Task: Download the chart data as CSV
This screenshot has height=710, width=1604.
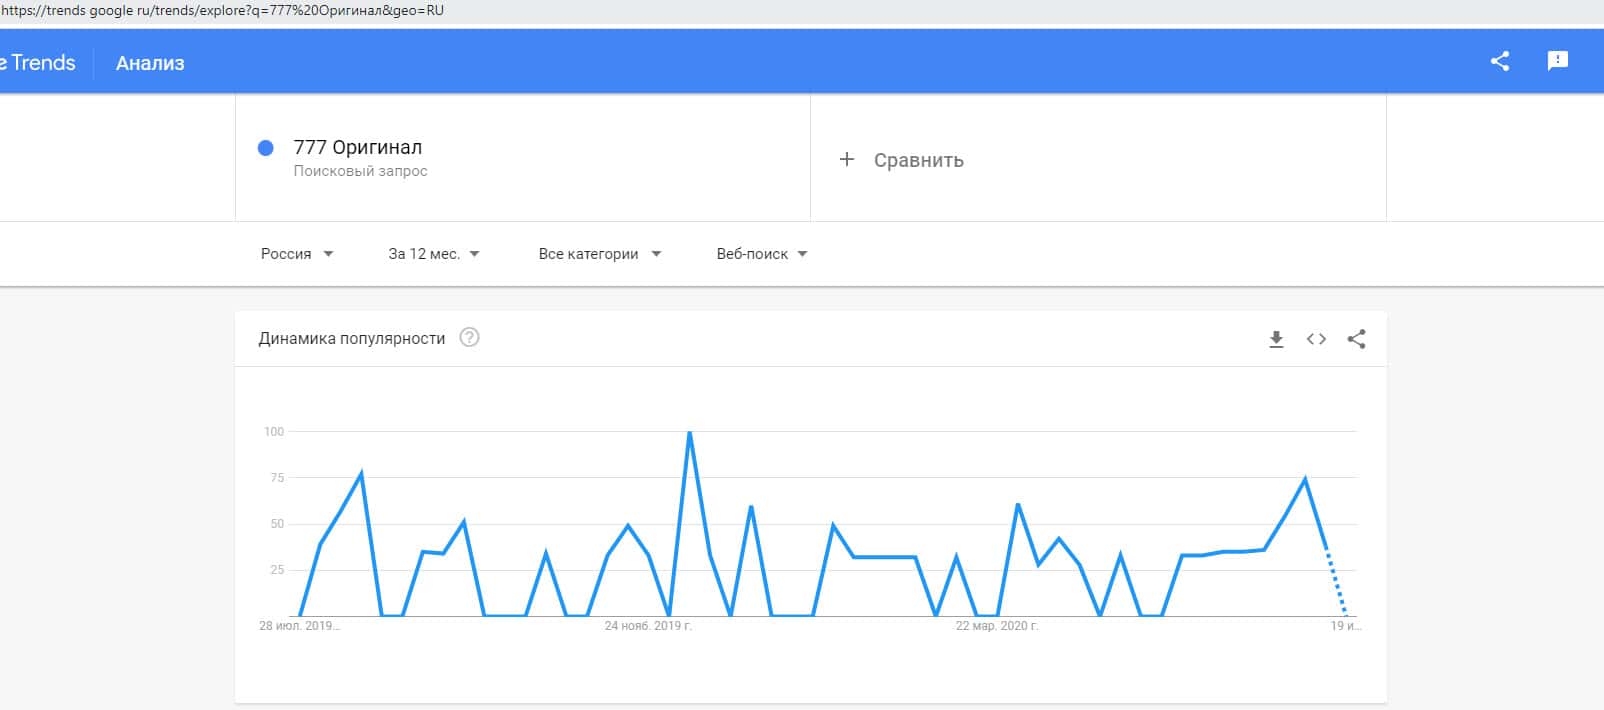Action: pos(1276,339)
